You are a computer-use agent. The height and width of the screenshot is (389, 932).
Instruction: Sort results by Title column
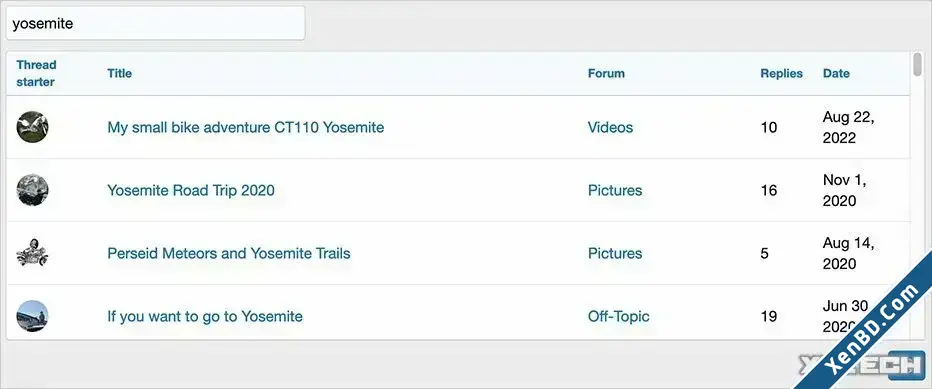pyautogui.click(x=119, y=73)
